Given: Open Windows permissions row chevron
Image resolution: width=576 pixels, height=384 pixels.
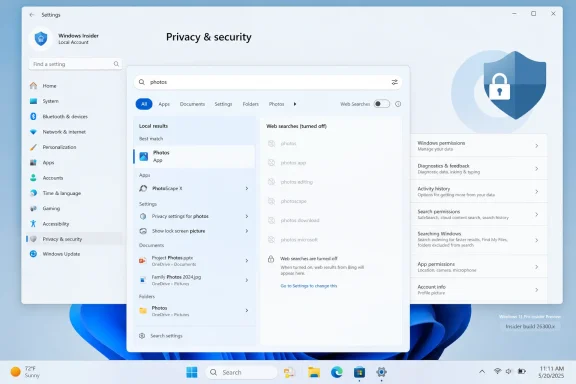Looking at the screenshot, I should (x=537, y=146).
